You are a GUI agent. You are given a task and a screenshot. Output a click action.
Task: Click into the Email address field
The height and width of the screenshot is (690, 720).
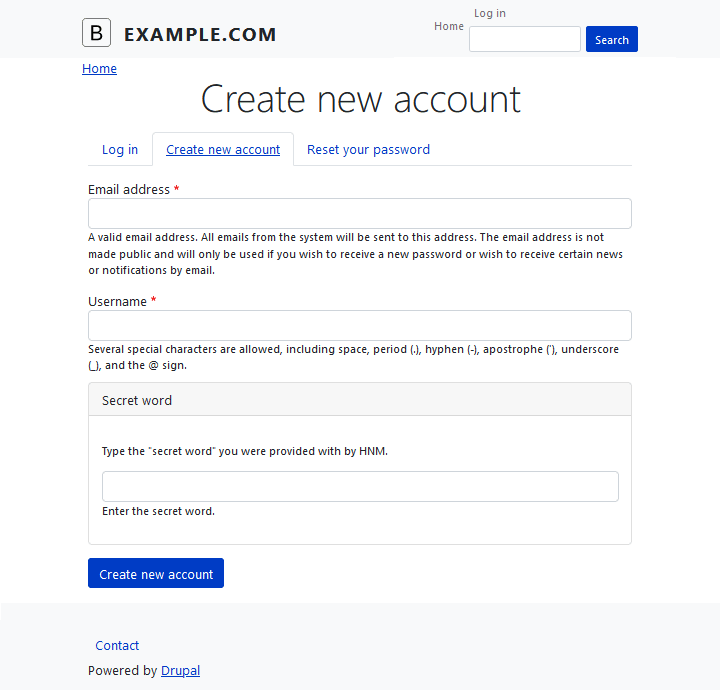click(360, 213)
